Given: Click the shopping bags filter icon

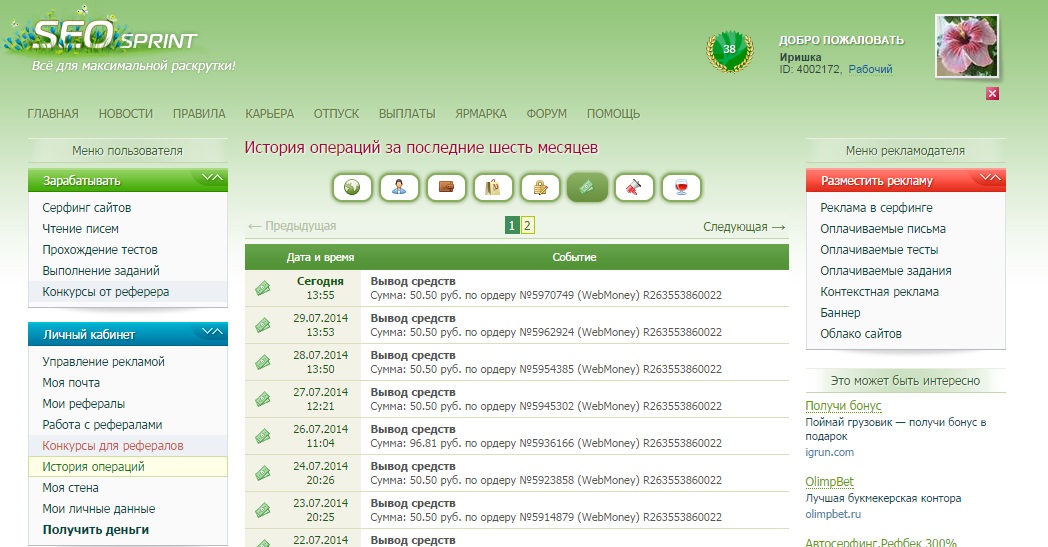Looking at the screenshot, I should 493,187.
